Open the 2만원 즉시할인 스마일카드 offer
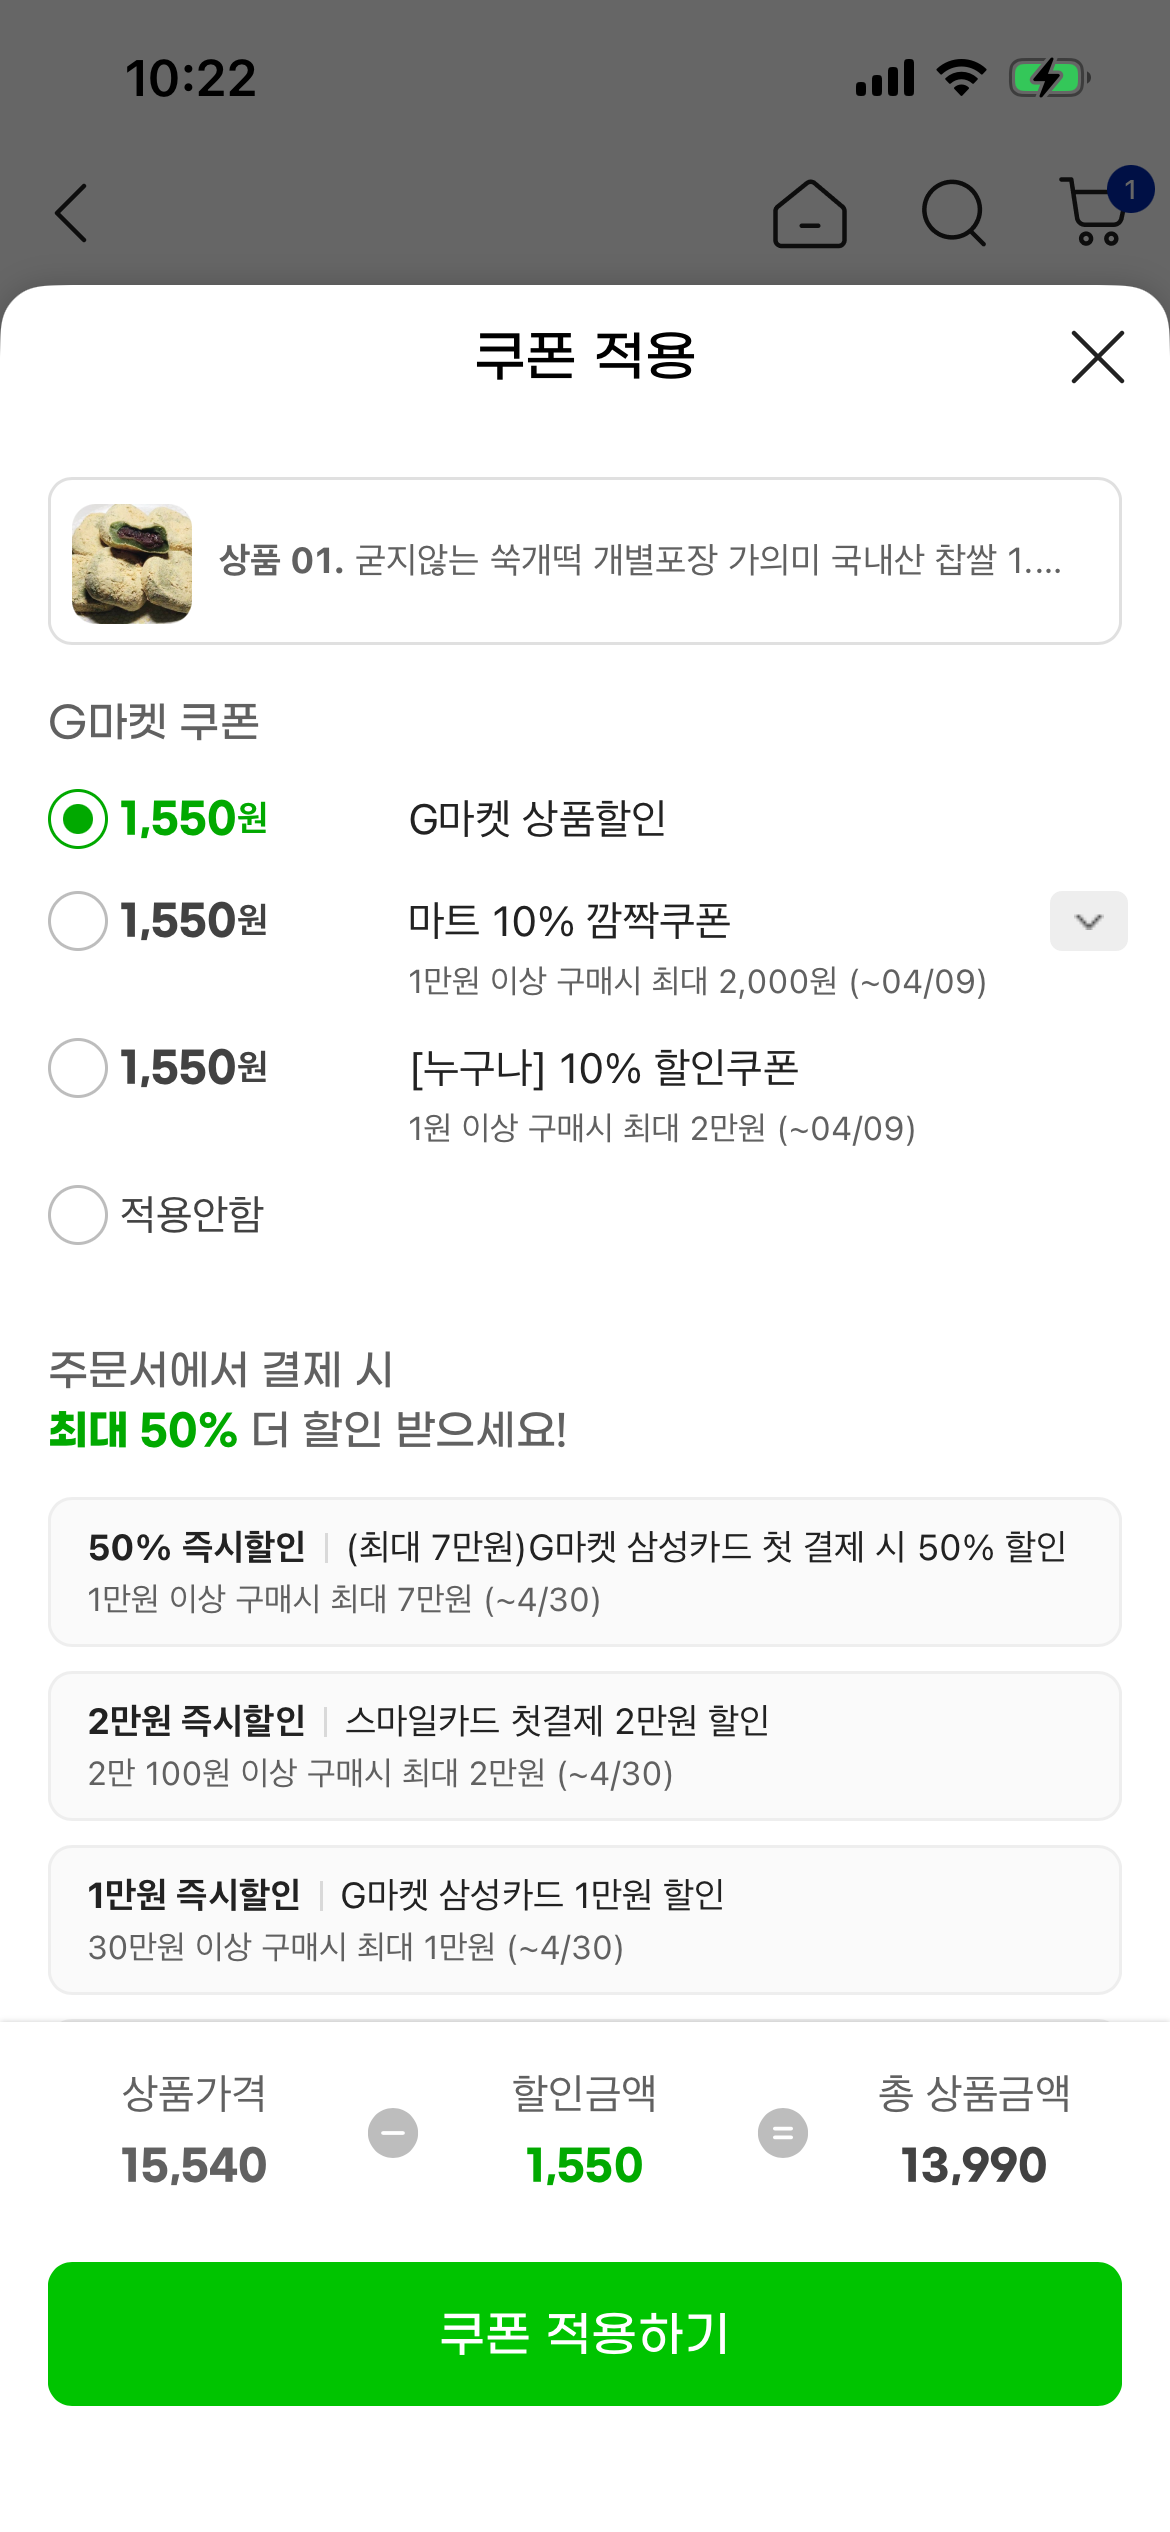The image size is (1170, 2532). coord(585,1746)
